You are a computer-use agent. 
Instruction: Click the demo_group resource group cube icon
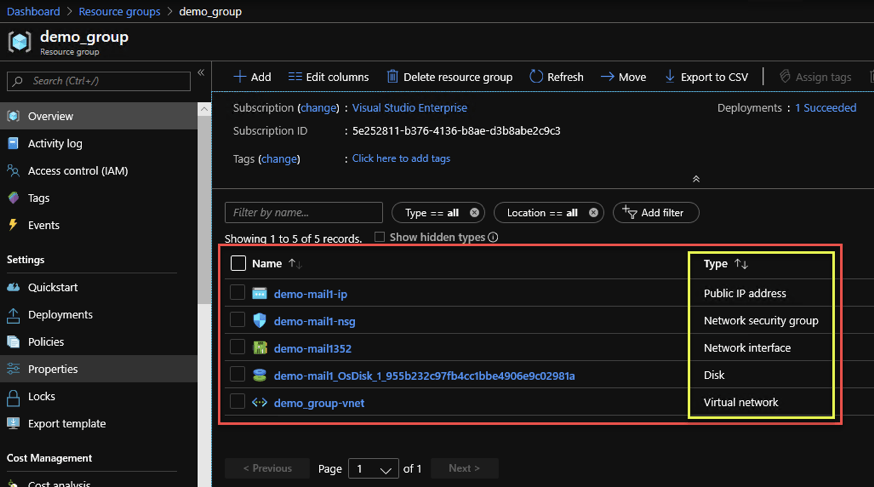click(x=20, y=42)
